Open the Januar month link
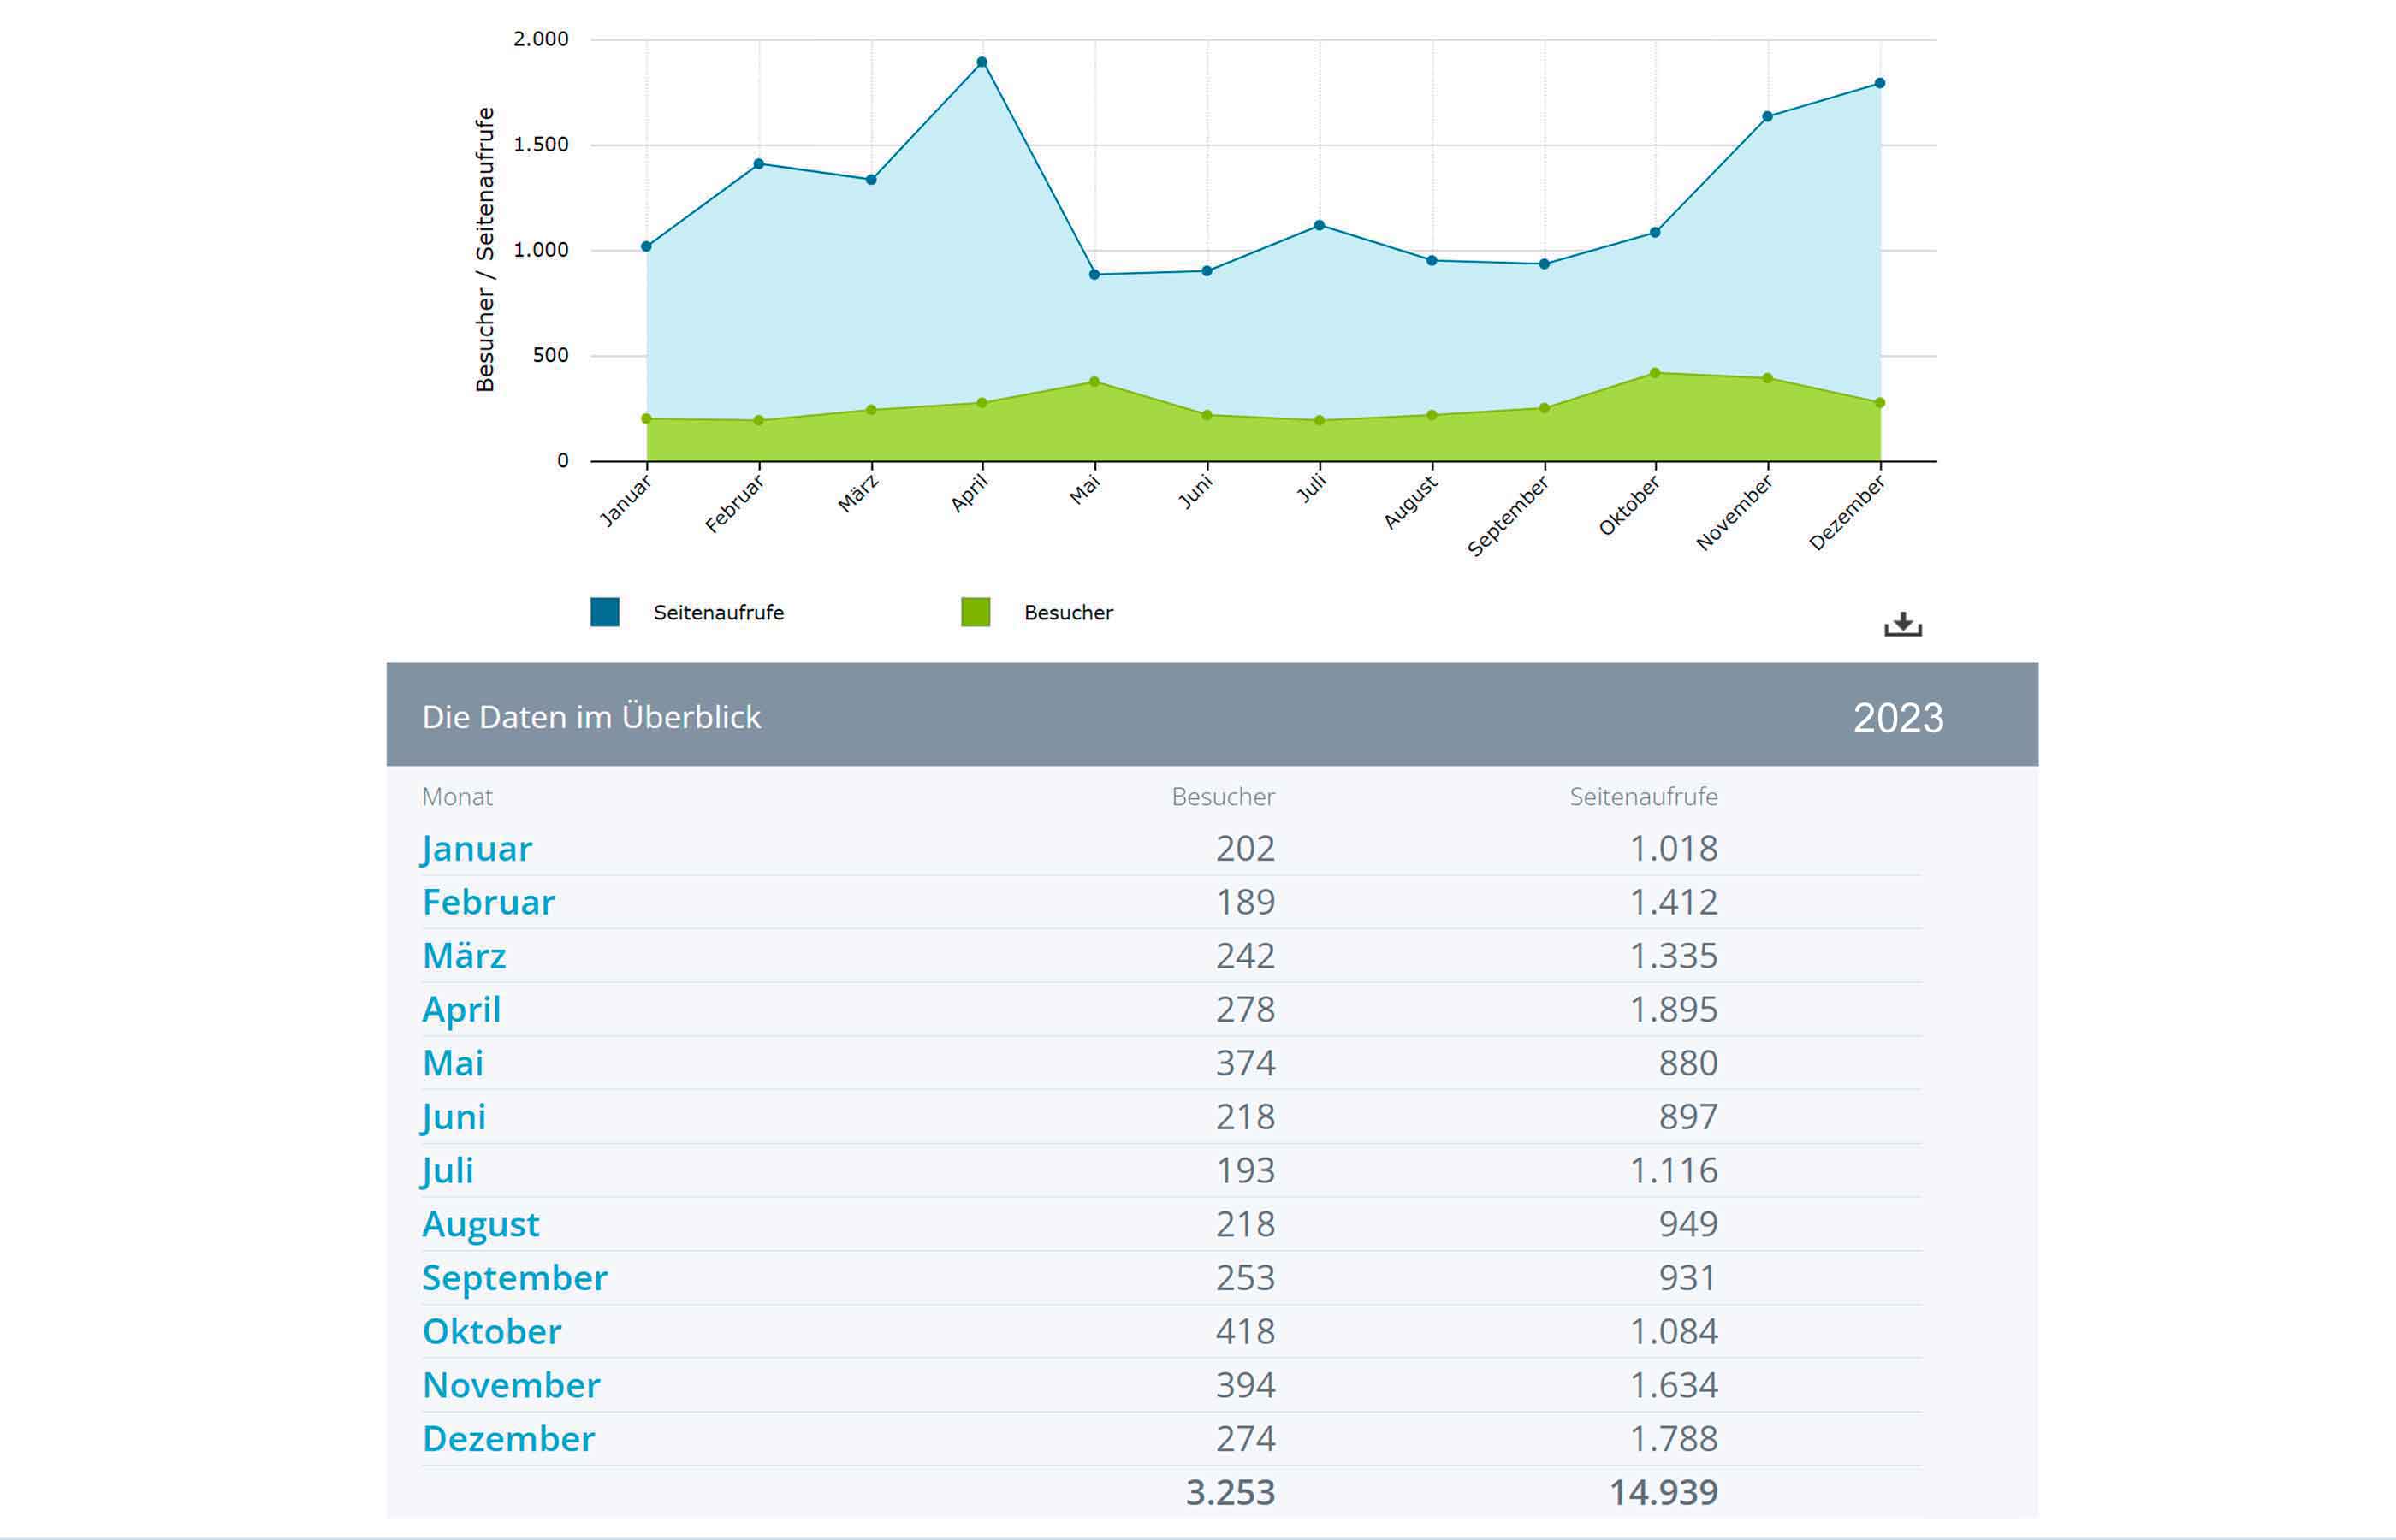This screenshot has height=1540, width=2396. click(476, 849)
